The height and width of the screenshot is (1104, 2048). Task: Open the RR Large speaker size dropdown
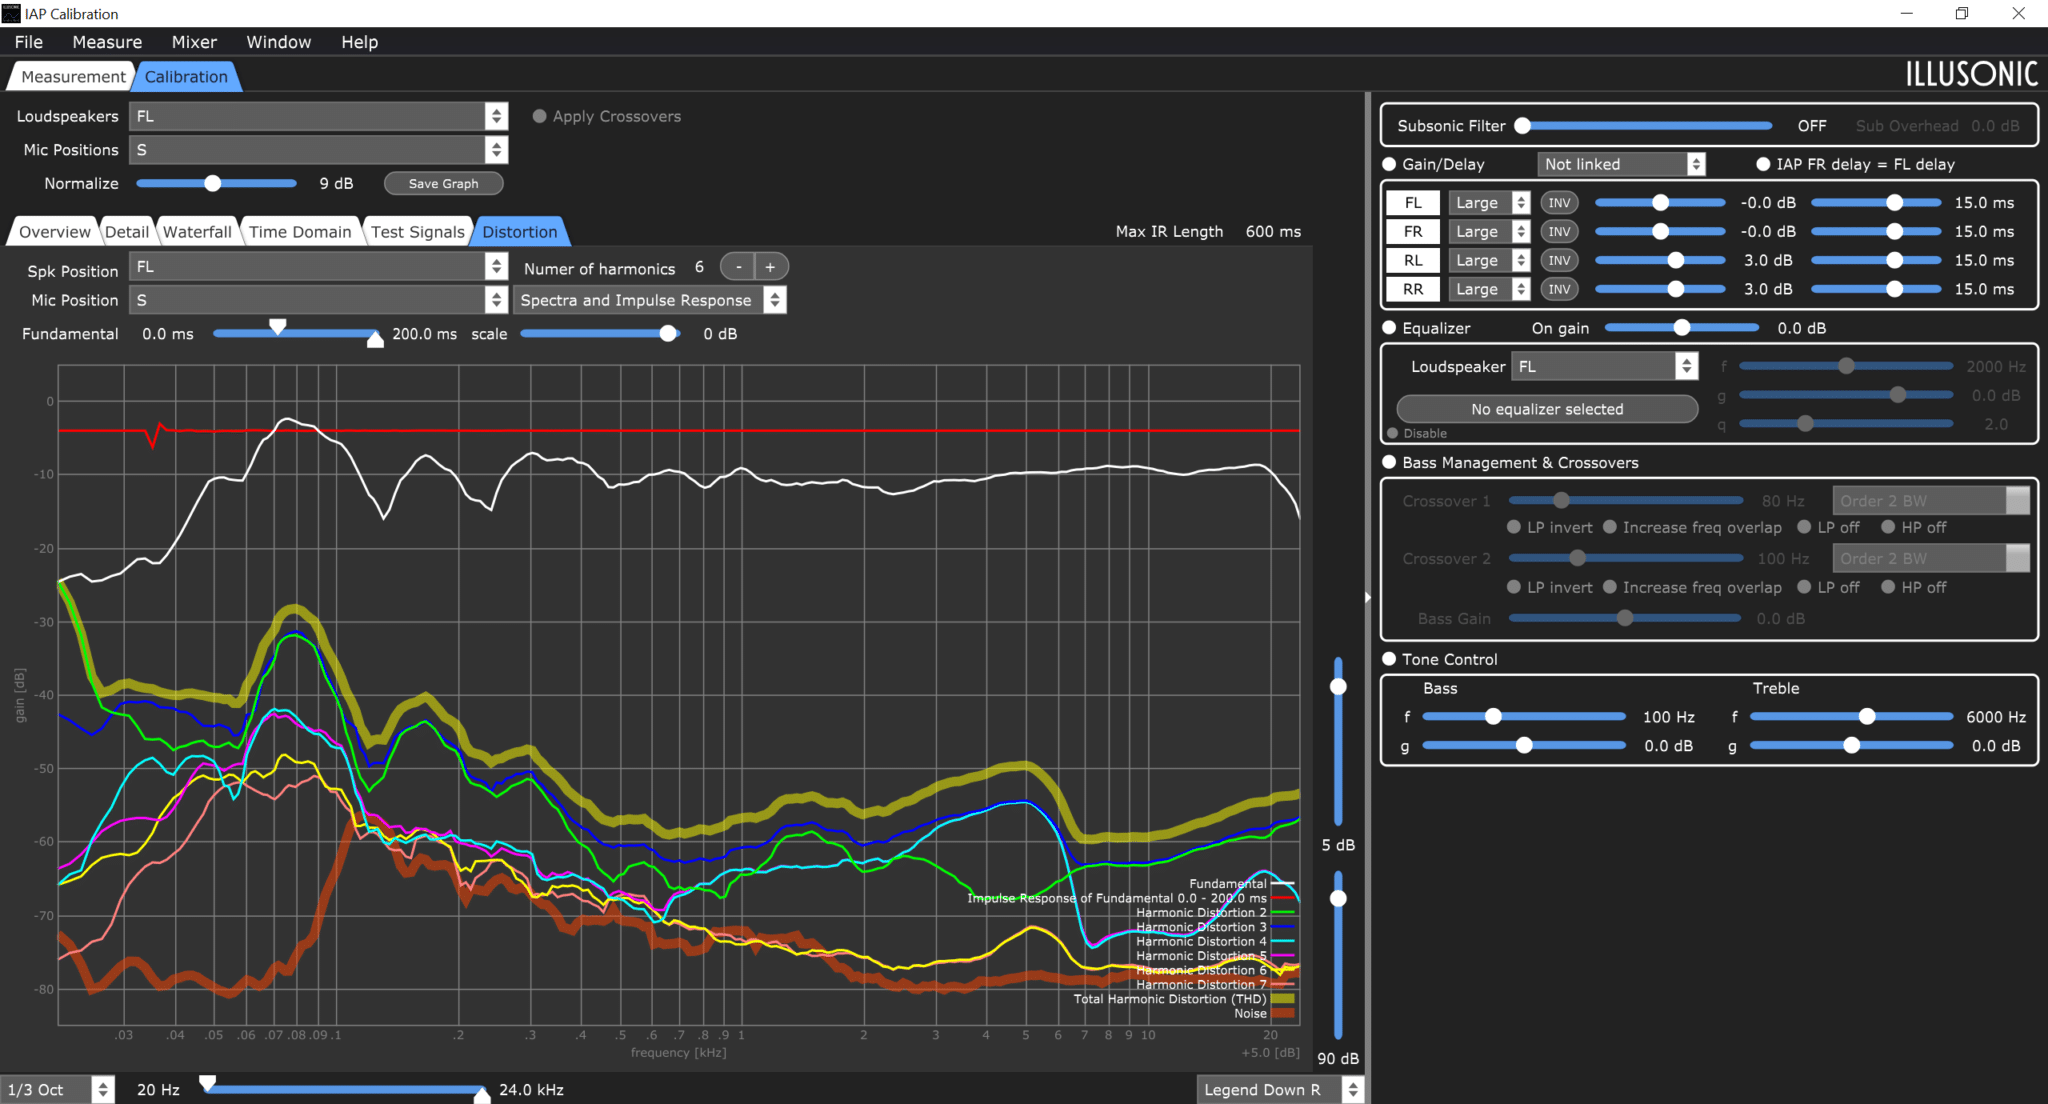click(1489, 290)
